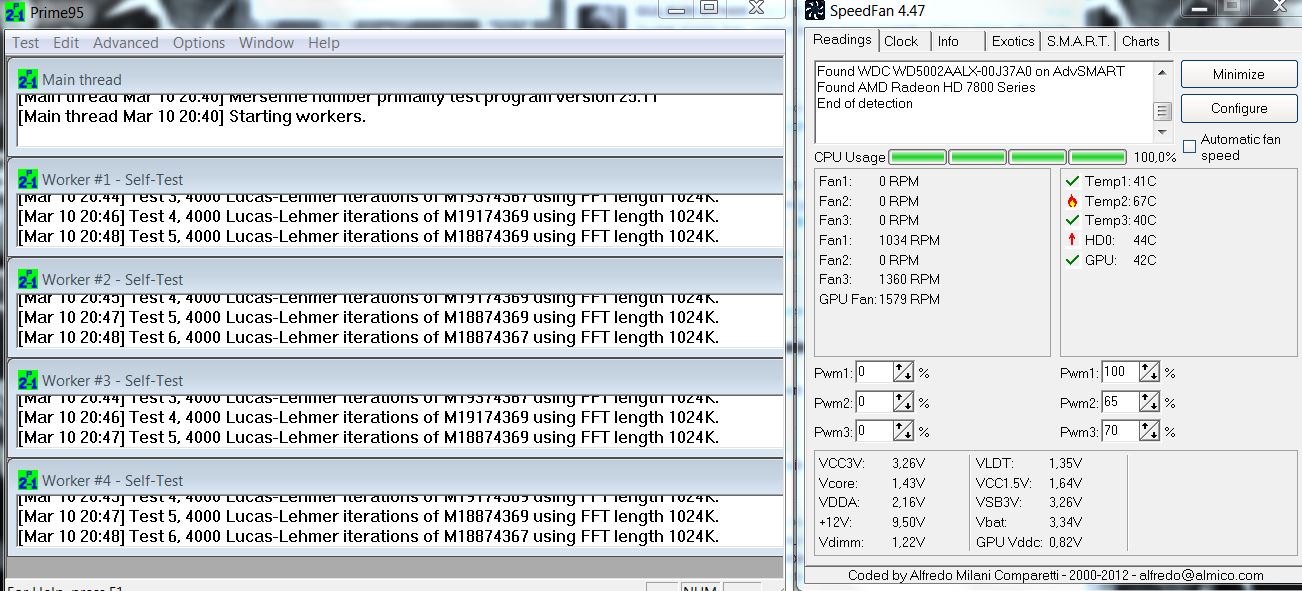The height and width of the screenshot is (591, 1302).
Task: Click the right Pwm2 value field with 65
Action: point(1120,402)
